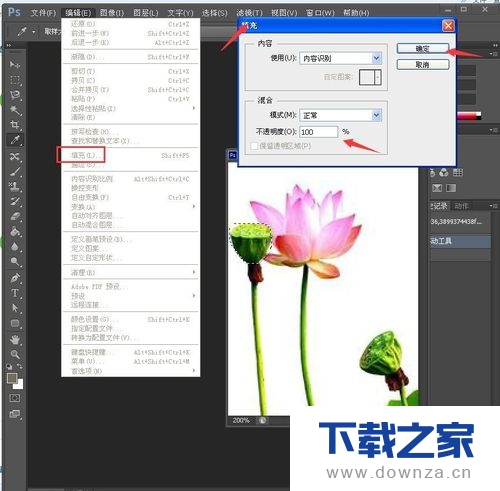The image size is (500, 491).
Task: Click the document status bar info icon
Action: click(x=263, y=420)
